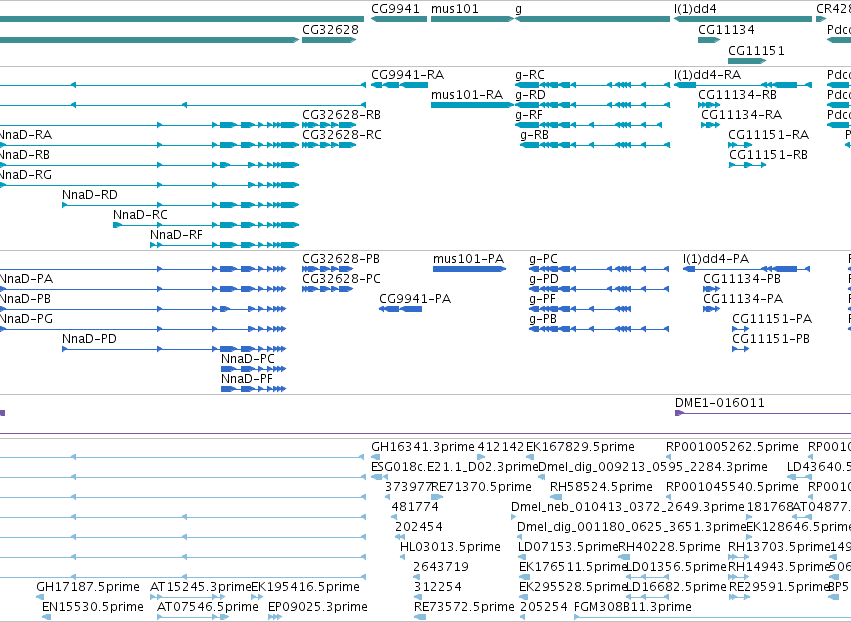Select the CG11151-RB transcript
The height and width of the screenshot is (622, 851).
(x=747, y=165)
